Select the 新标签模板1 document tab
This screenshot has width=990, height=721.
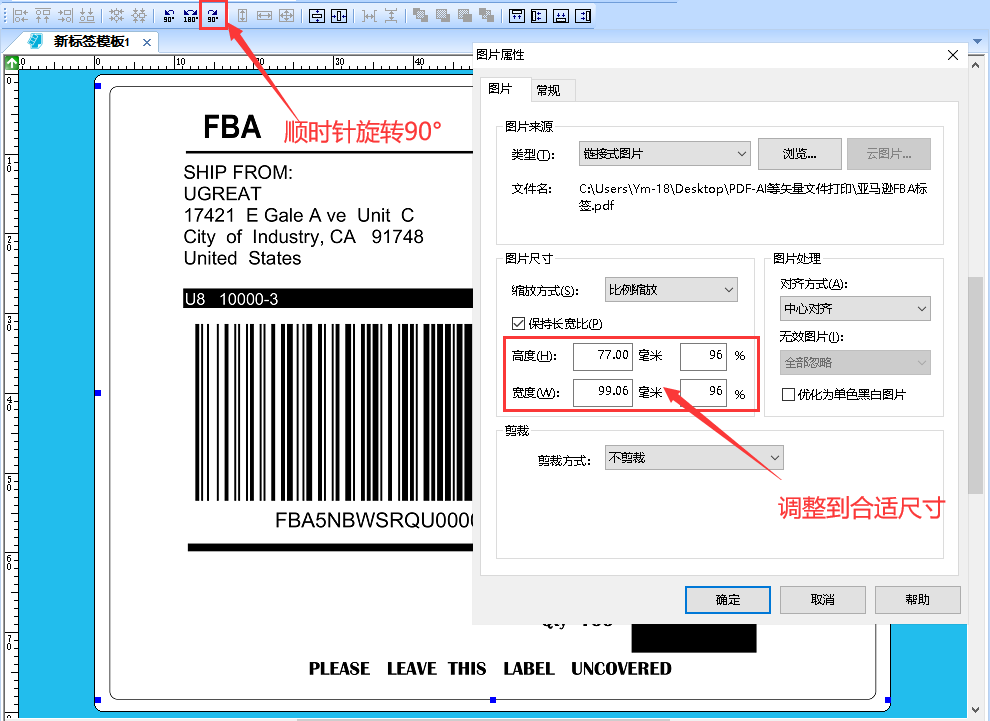[86, 42]
